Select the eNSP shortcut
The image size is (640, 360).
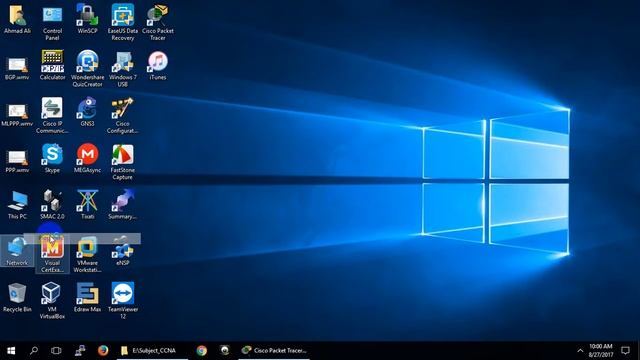pyautogui.click(x=122, y=251)
